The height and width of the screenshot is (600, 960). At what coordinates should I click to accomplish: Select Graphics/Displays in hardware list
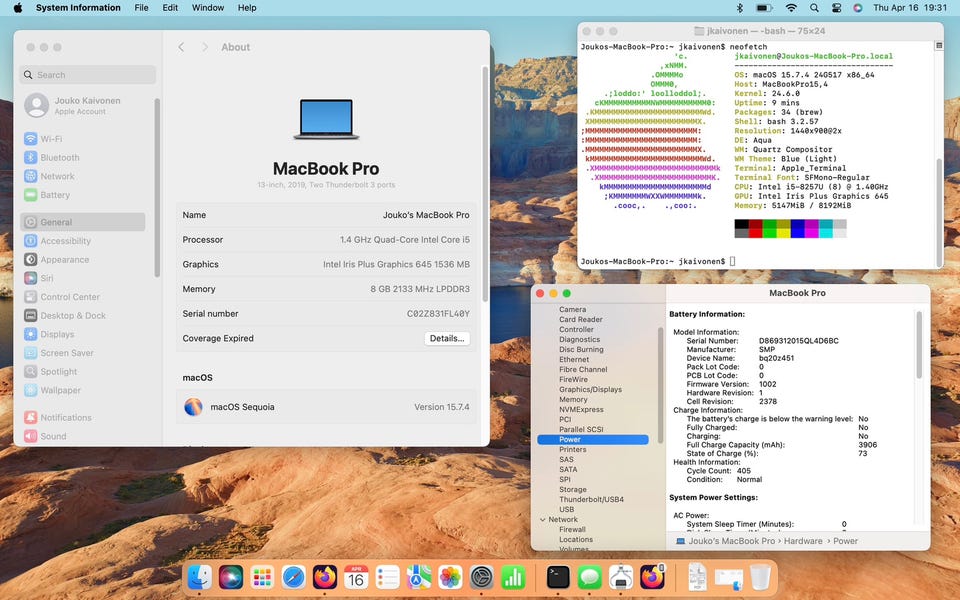590,390
